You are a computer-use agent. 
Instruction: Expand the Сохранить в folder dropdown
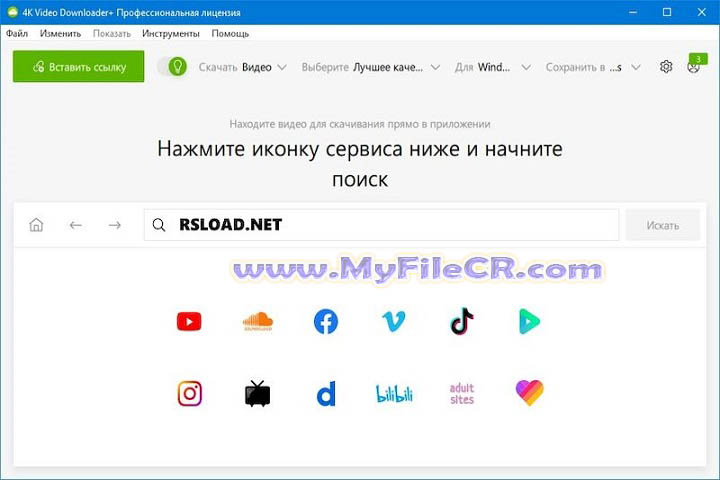593,68
